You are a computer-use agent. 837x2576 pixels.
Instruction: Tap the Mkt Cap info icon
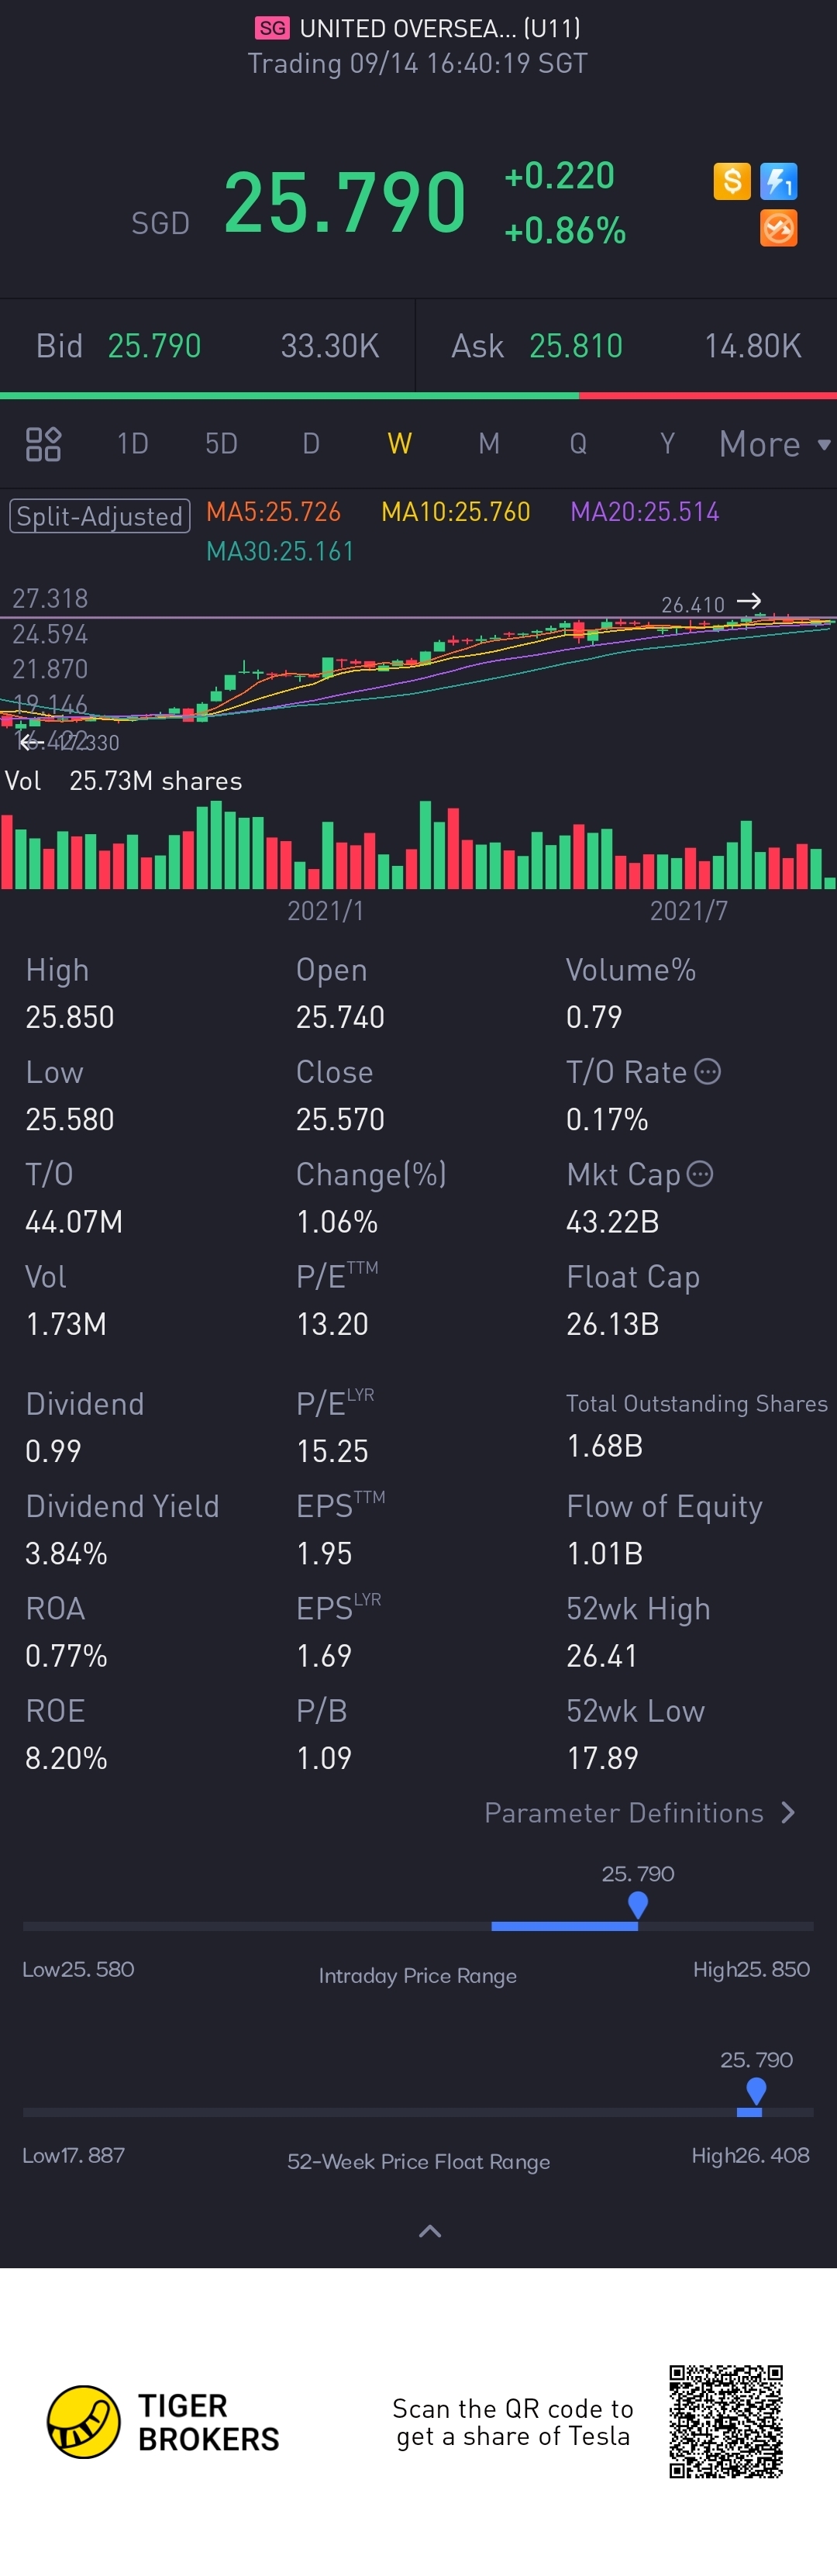point(700,1174)
